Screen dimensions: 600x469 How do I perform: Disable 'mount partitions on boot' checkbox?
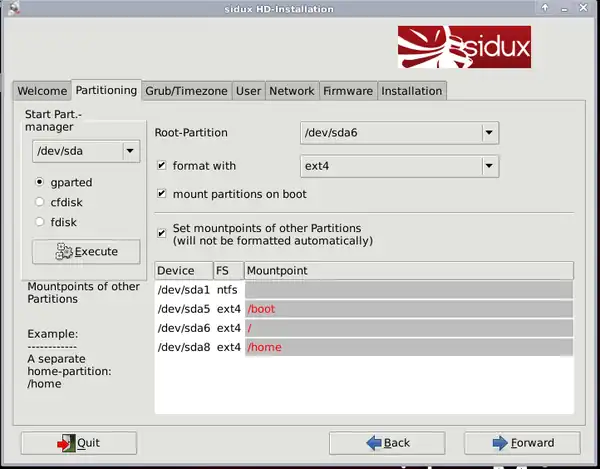tap(162, 194)
